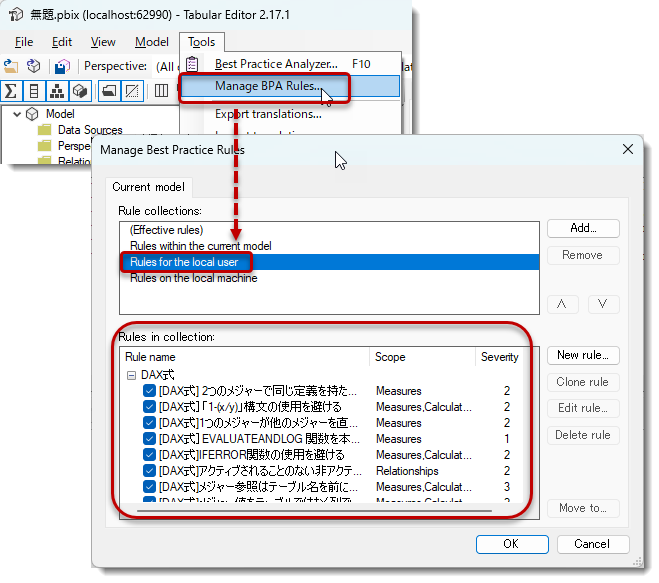Click the Scope column header
Image resolution: width=659 pixels, height=583 pixels.
[x=422, y=357]
